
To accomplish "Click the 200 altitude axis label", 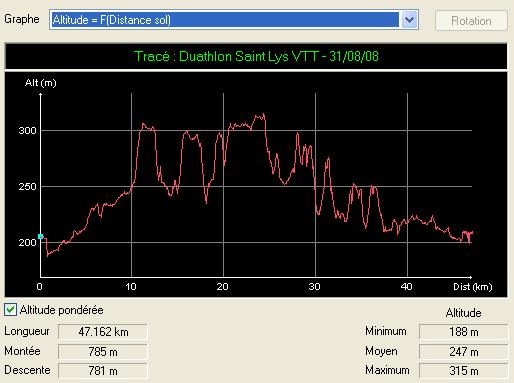I will (x=27, y=242).
